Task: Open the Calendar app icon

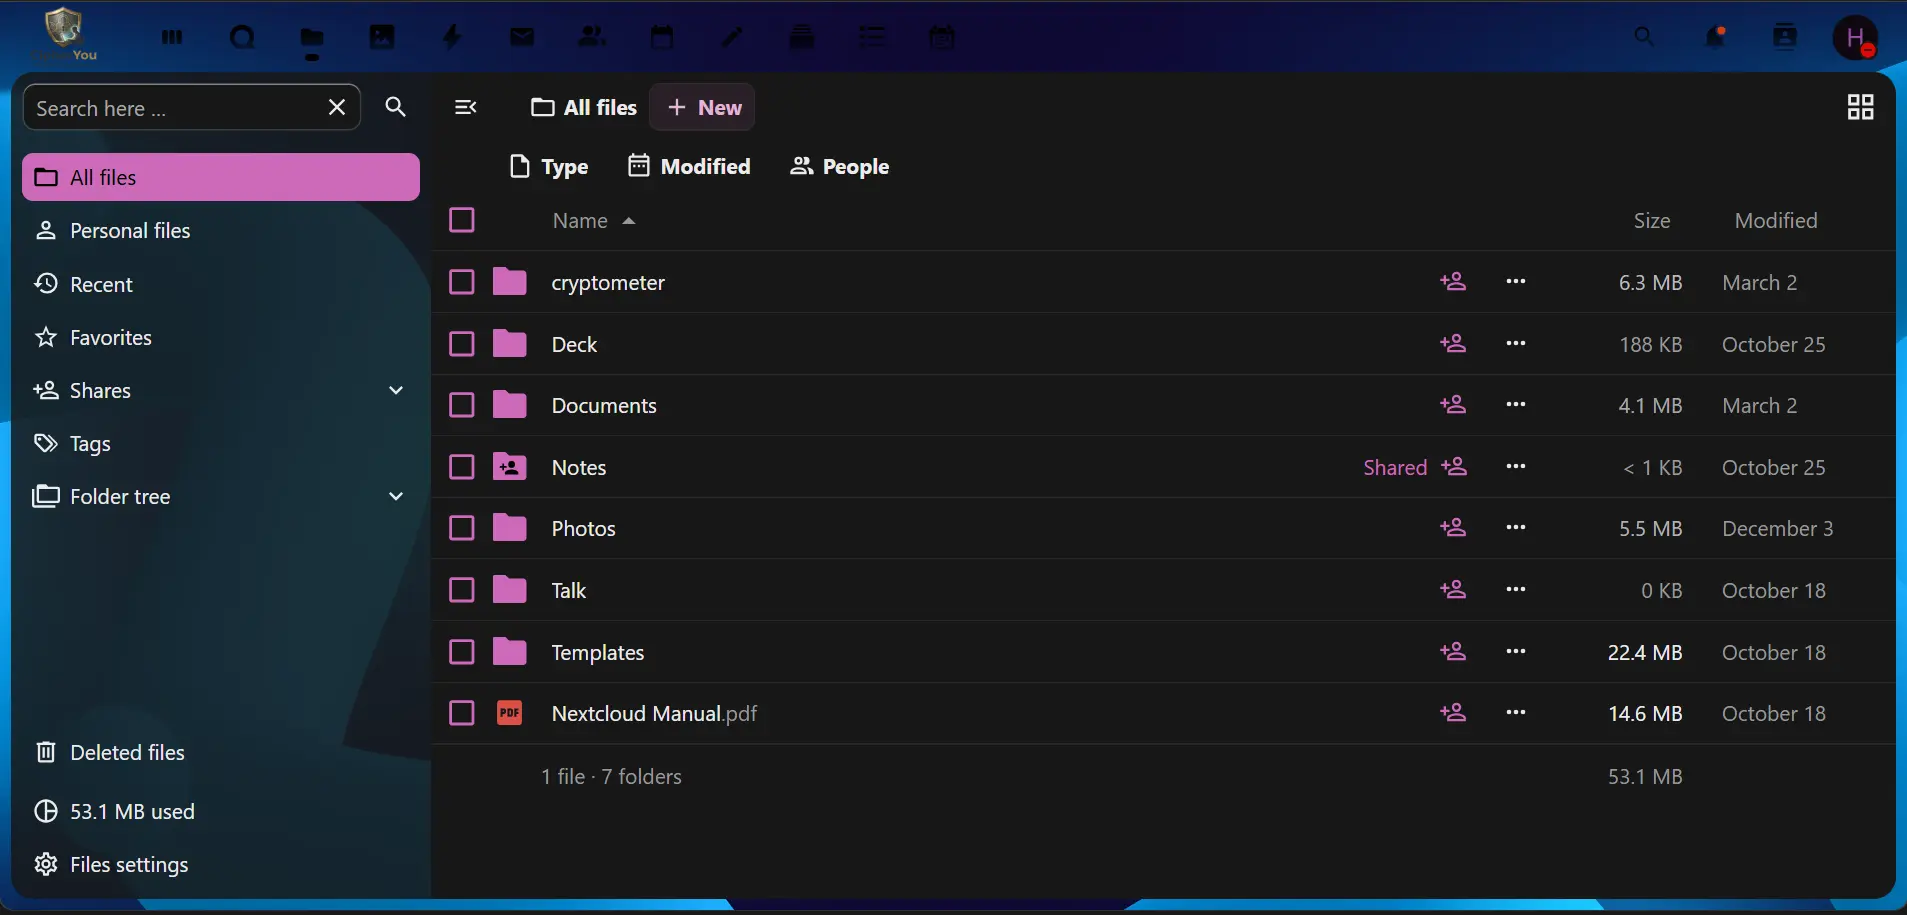Action: [x=662, y=38]
